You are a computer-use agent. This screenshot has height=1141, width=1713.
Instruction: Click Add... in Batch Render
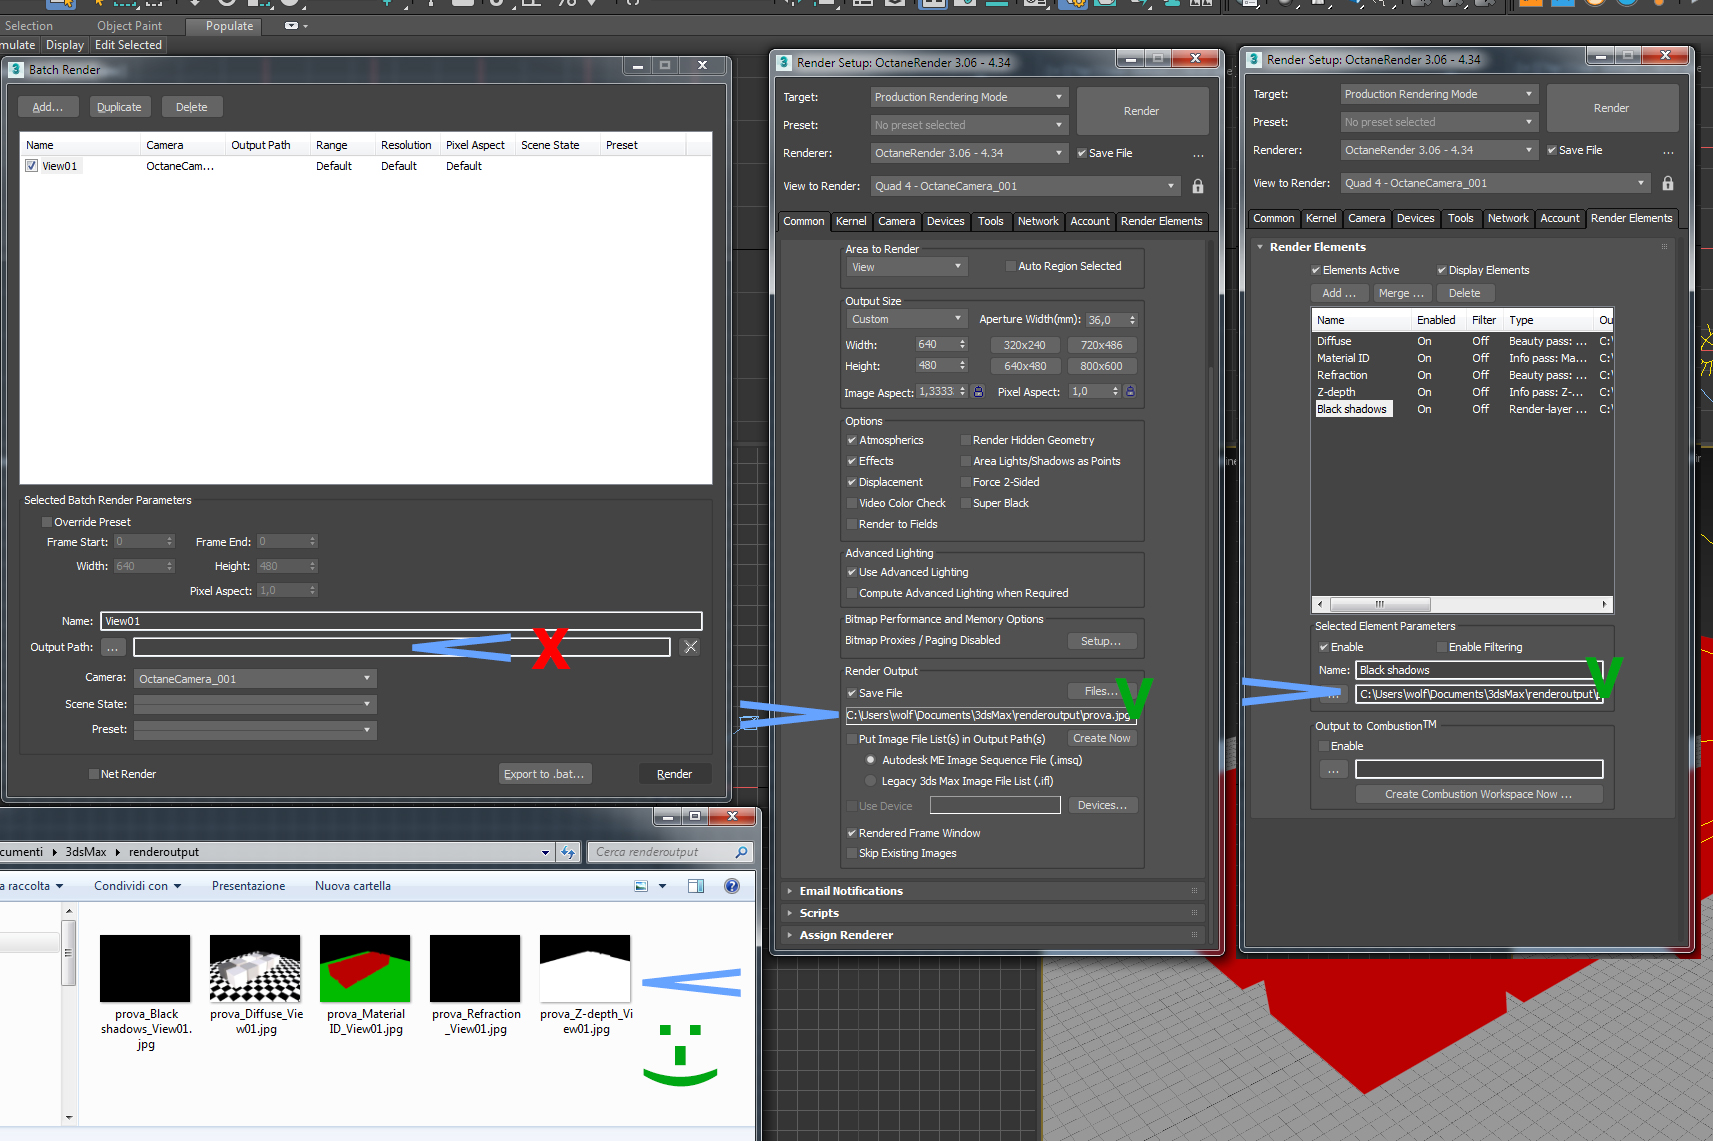tap(47, 107)
